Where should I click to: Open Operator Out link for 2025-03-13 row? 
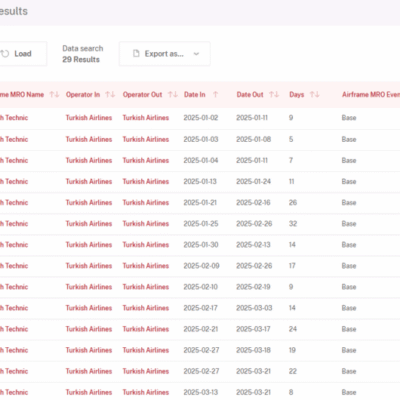coord(146,392)
